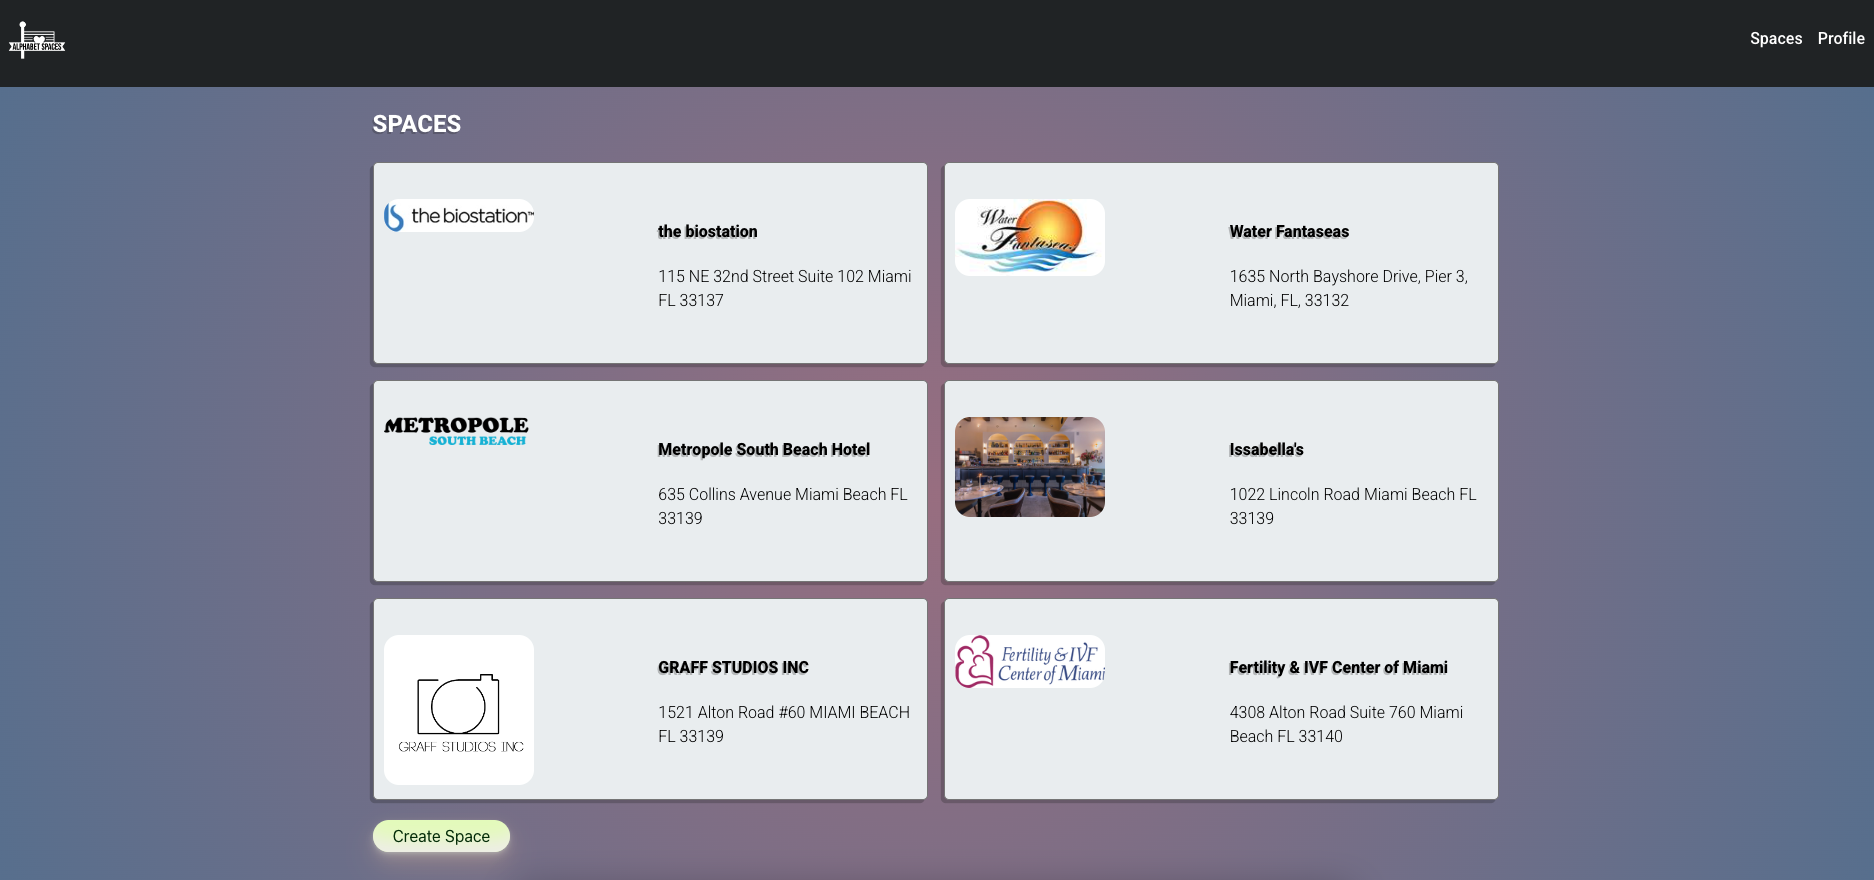Click the Metropole South Beach logo
The height and width of the screenshot is (880, 1874).
457,431
